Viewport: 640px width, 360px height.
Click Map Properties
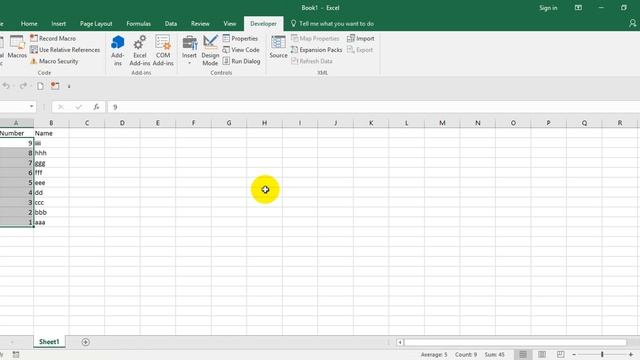point(315,38)
